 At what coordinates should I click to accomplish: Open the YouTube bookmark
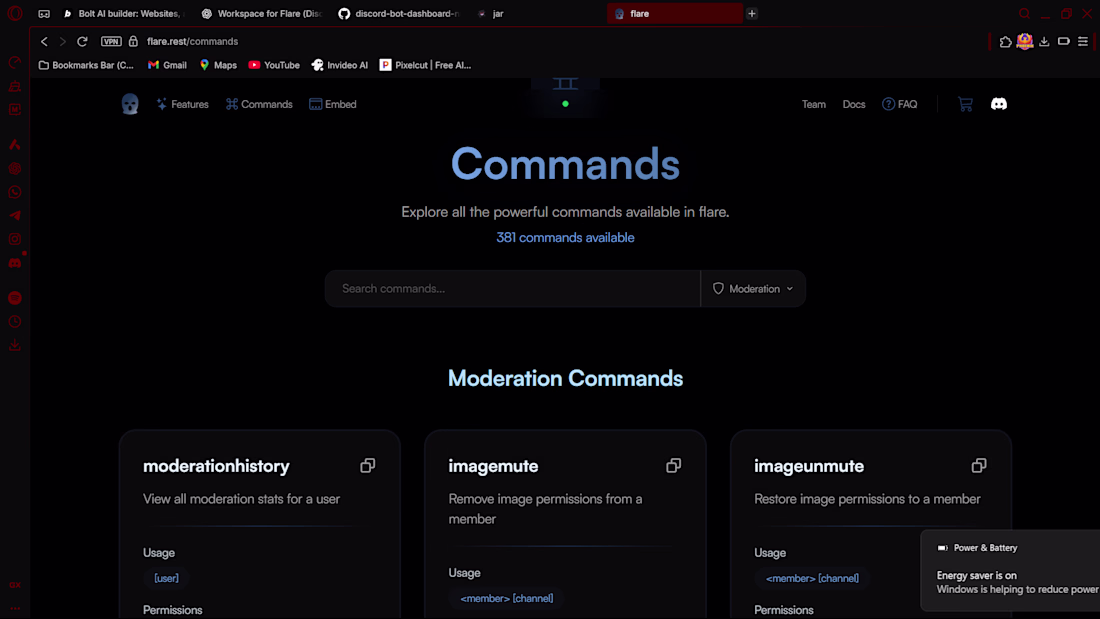pos(274,65)
